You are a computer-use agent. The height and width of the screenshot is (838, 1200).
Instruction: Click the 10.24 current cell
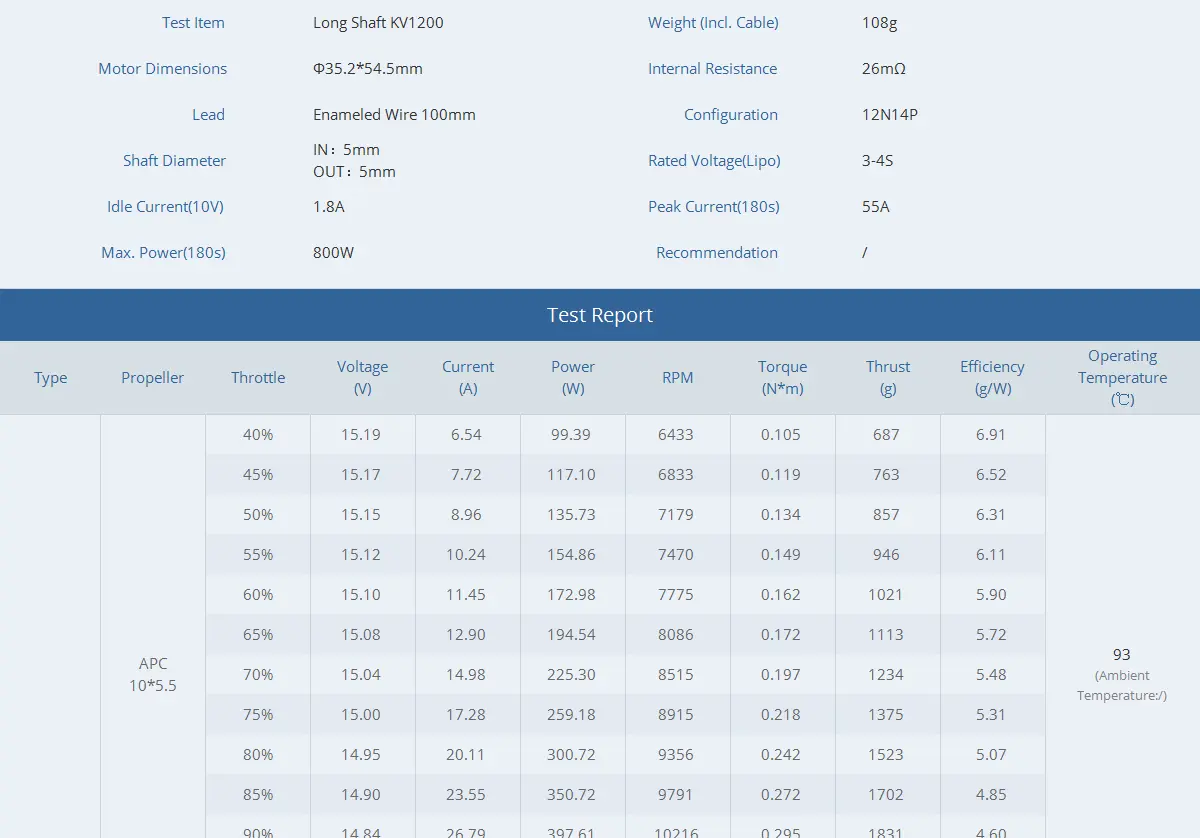click(466, 554)
